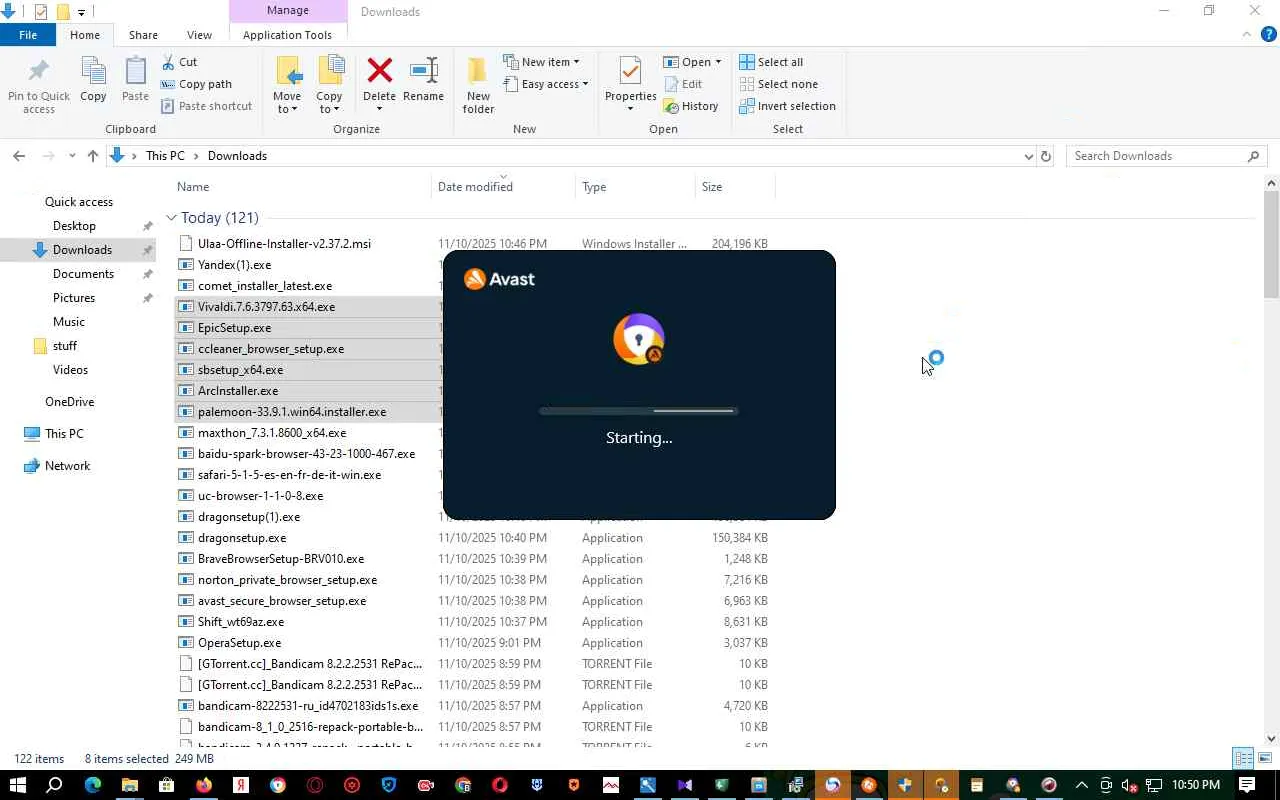Expand the Open button dropdown arrow
Viewport: 1280px width, 800px height.
718,62
